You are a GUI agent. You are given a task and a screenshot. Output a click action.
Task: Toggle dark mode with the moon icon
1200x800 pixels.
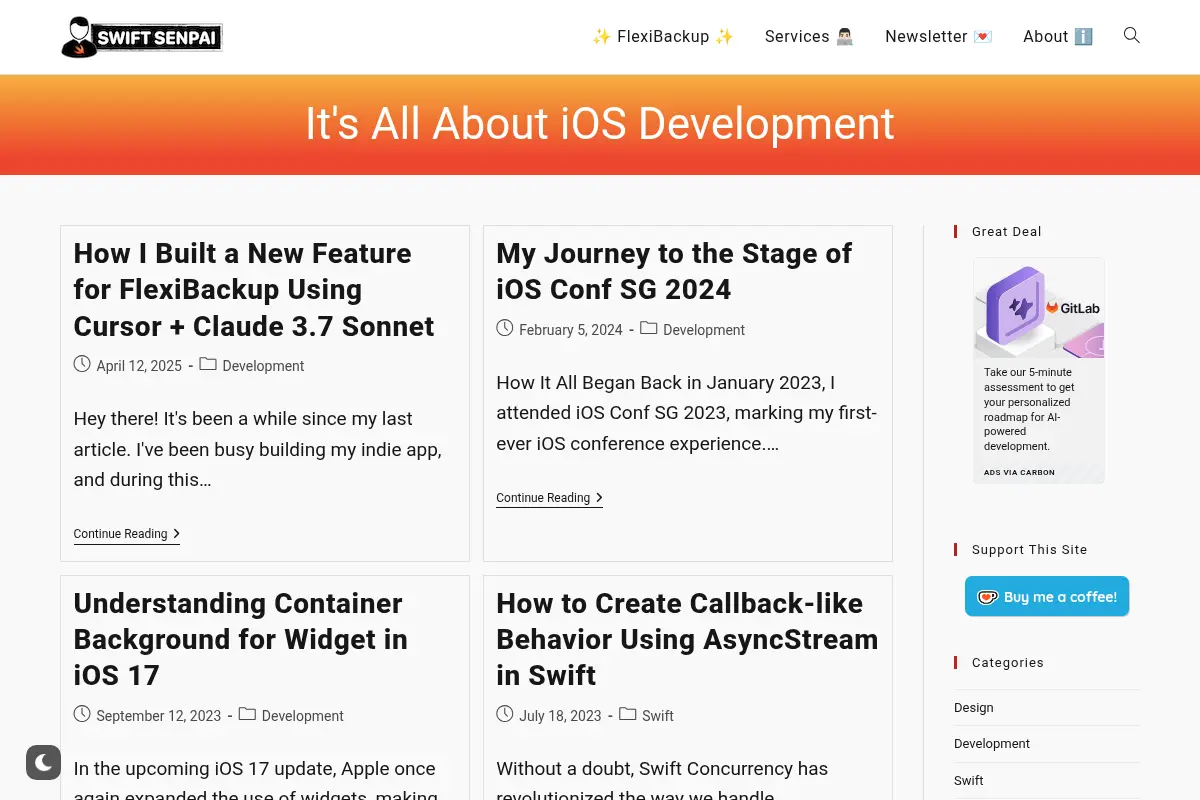[43, 763]
